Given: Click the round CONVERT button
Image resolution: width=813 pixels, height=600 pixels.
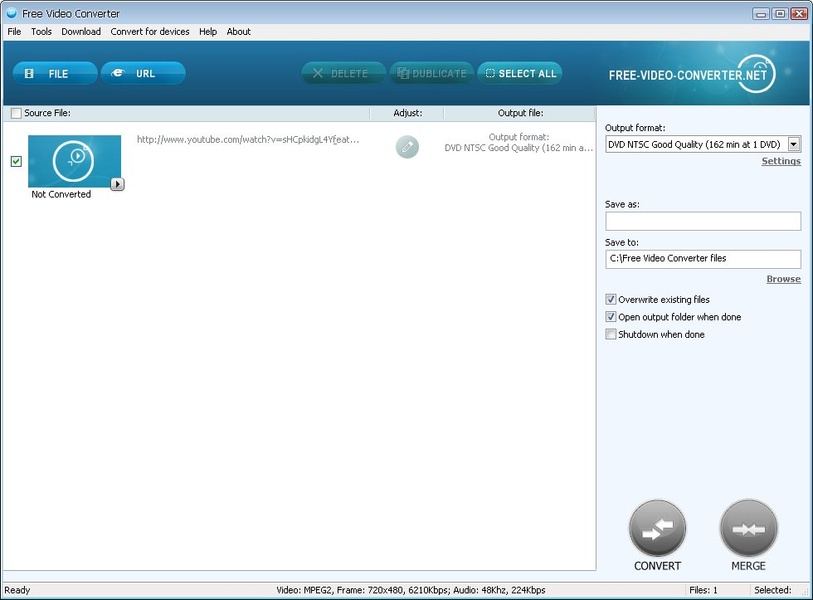Looking at the screenshot, I should tap(657, 528).
